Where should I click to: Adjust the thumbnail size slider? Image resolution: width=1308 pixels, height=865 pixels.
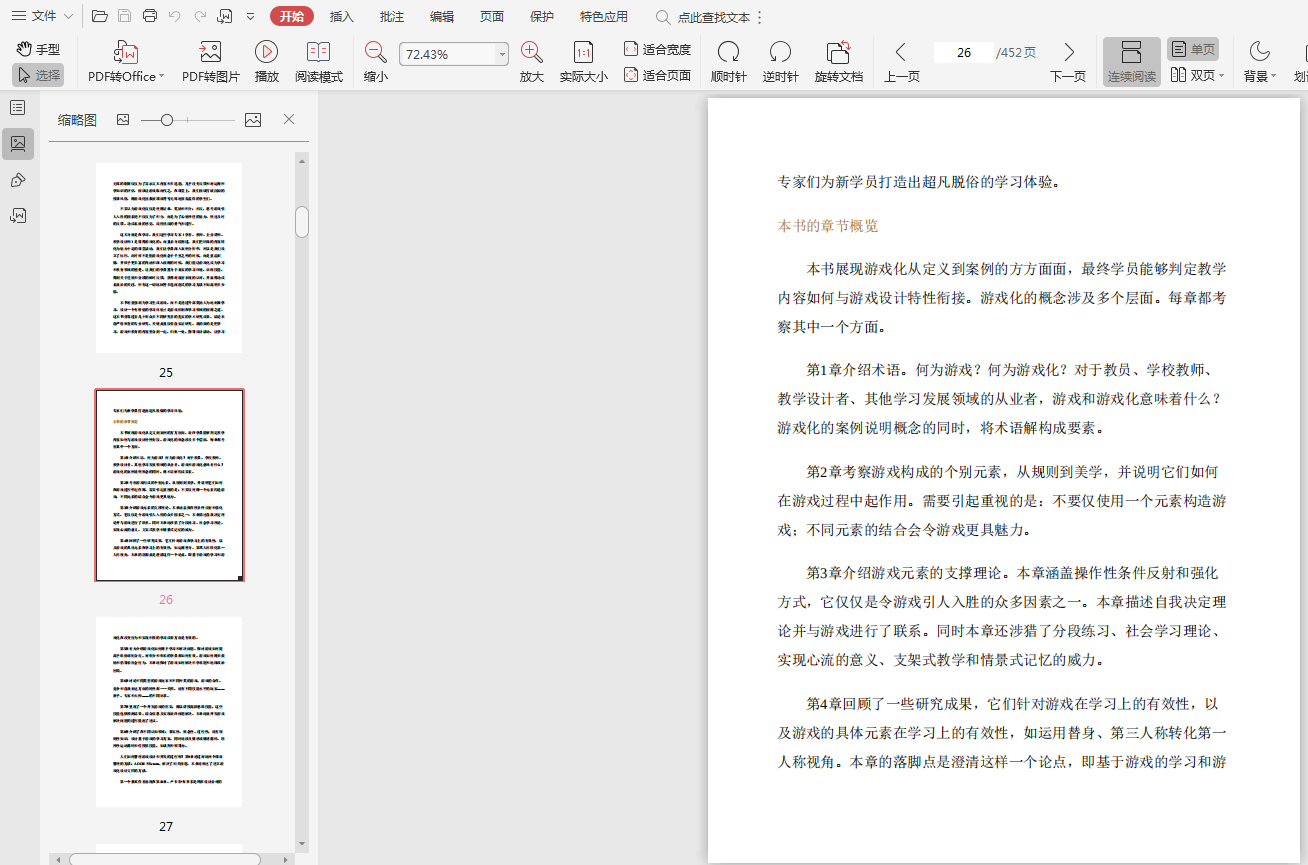pos(167,120)
